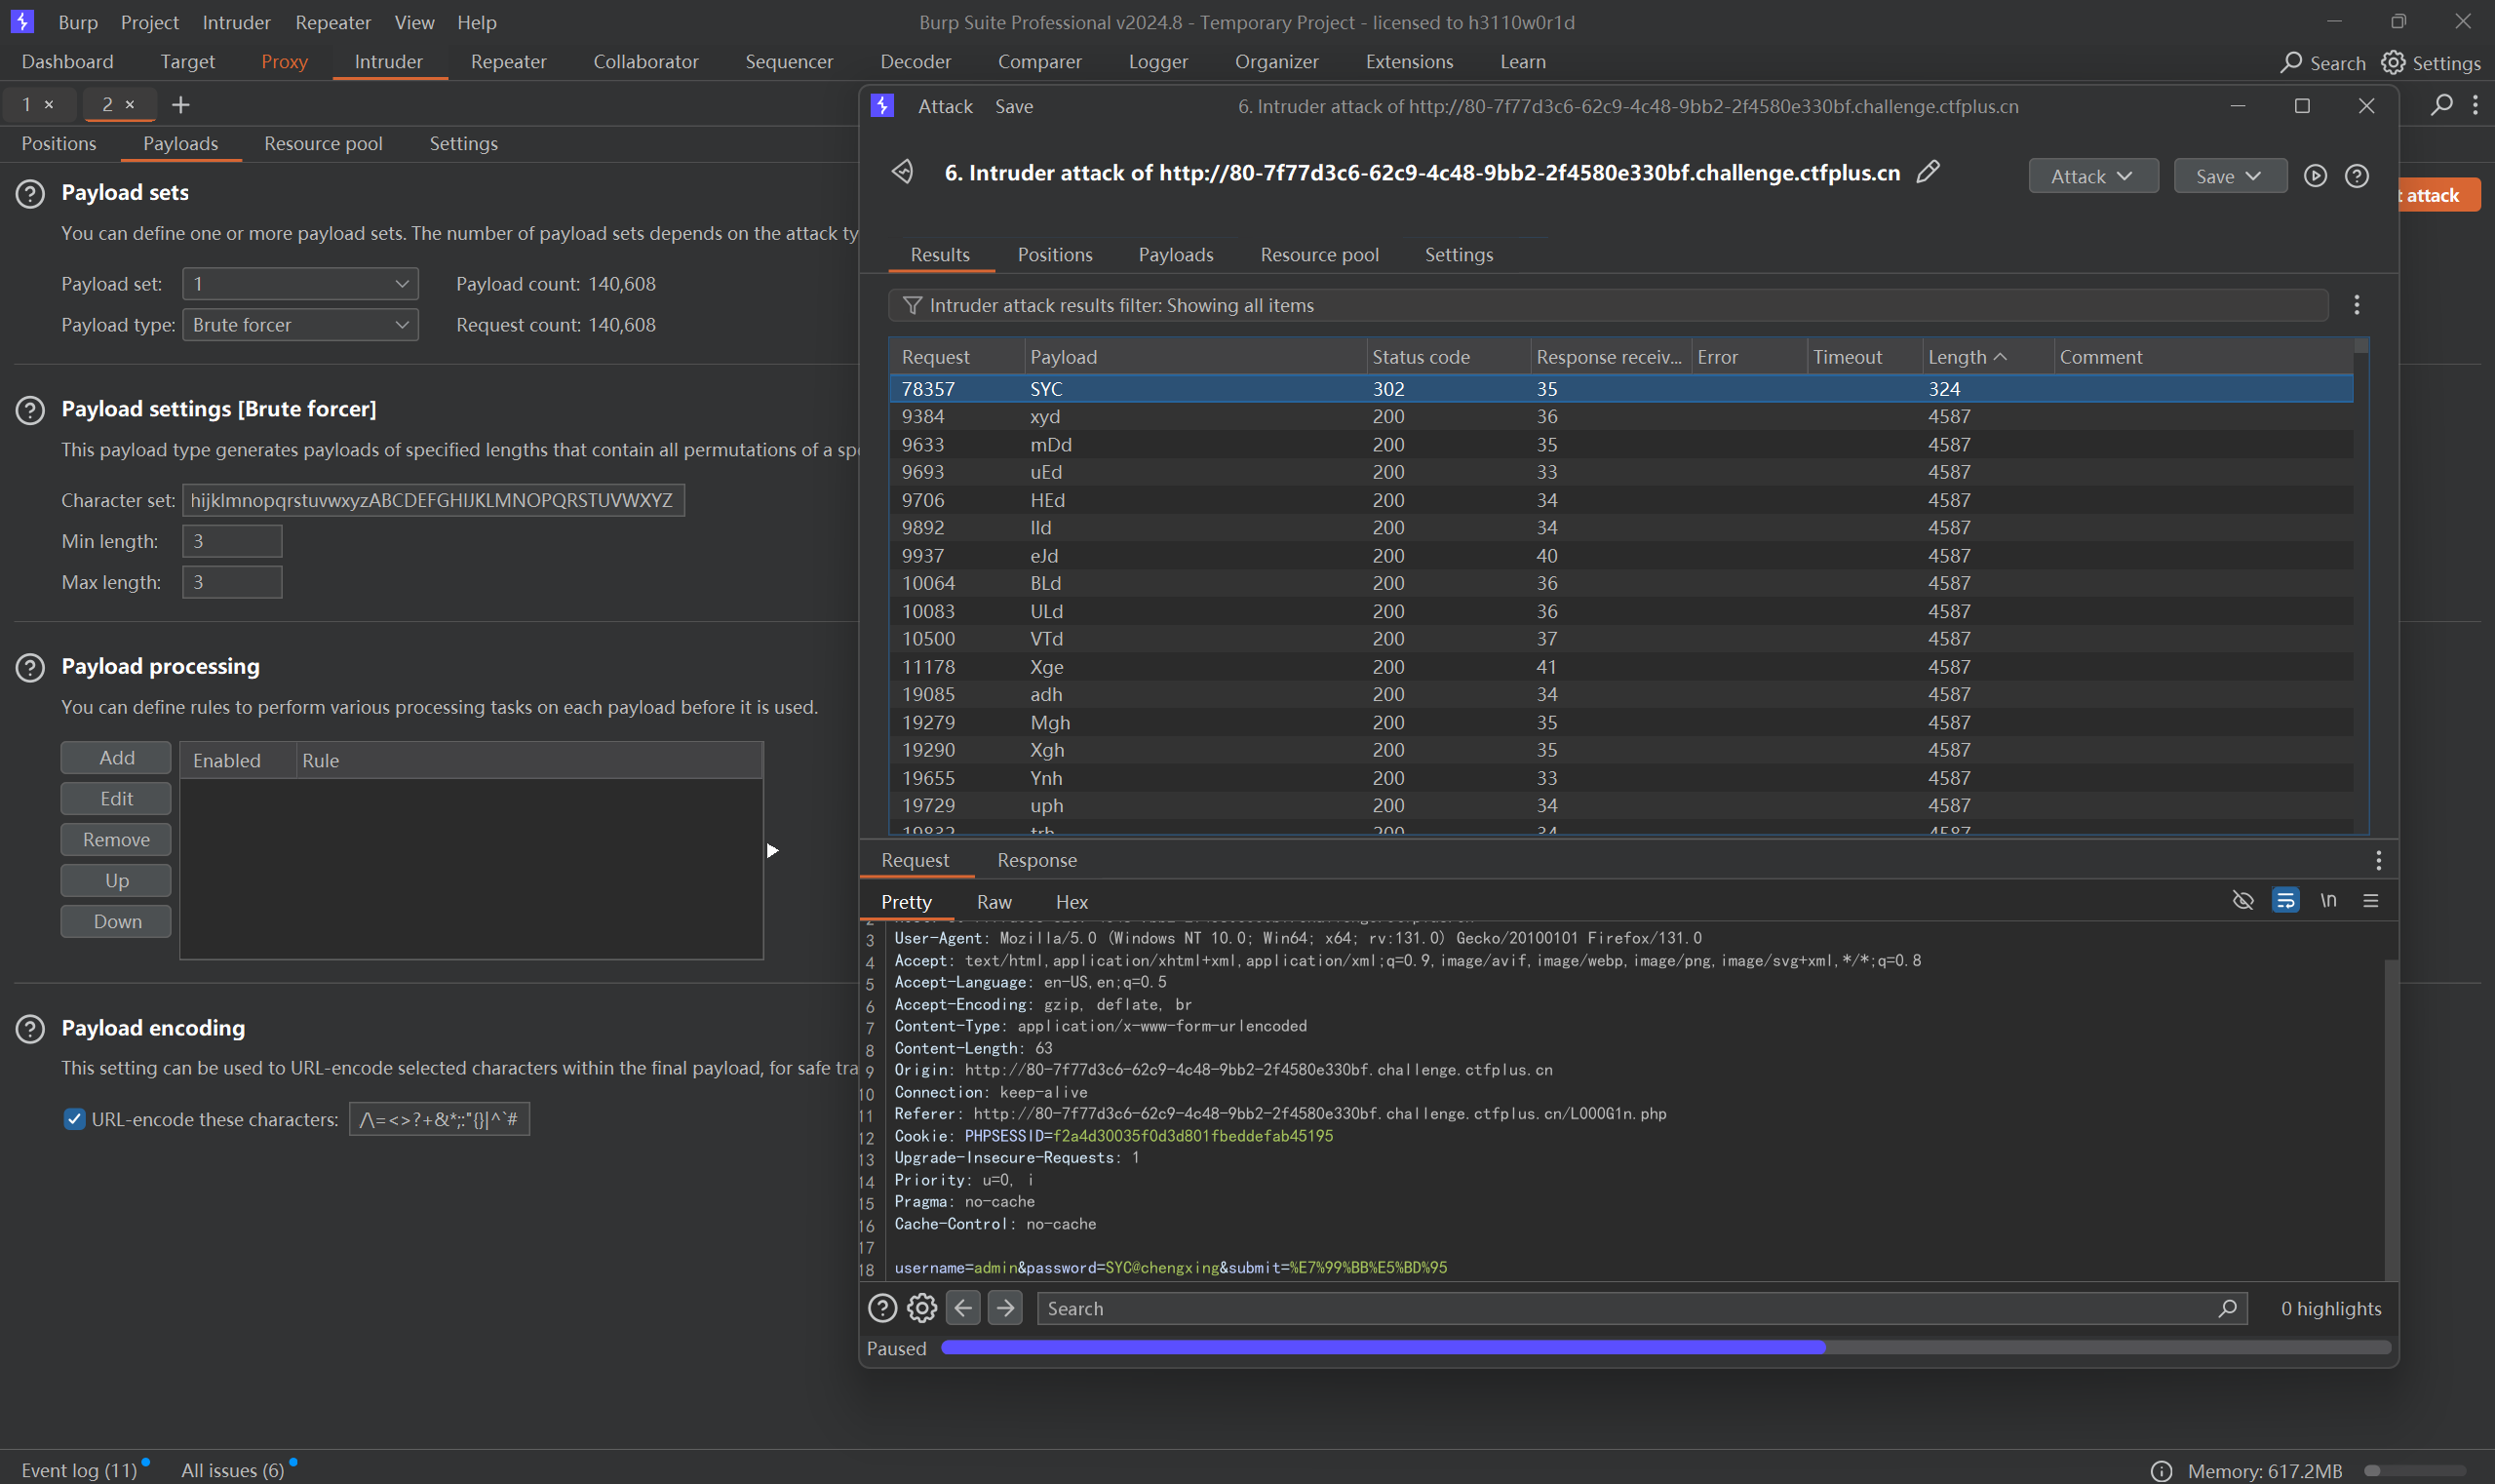The width and height of the screenshot is (2495, 1484).
Task: Resume attack using the play circle icon
Action: (x=2315, y=176)
